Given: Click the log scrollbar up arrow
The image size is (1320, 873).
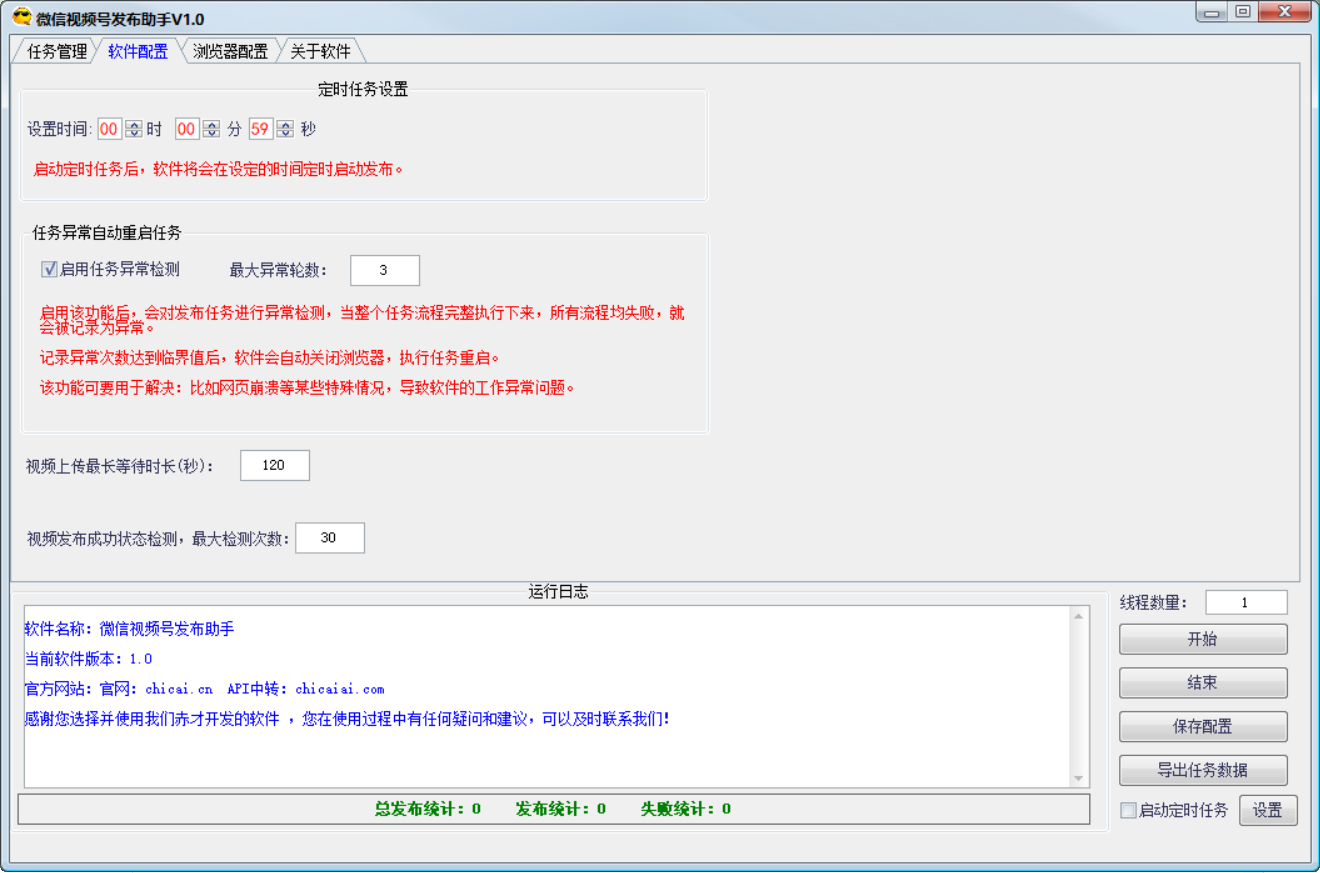Looking at the screenshot, I should point(1078,616).
